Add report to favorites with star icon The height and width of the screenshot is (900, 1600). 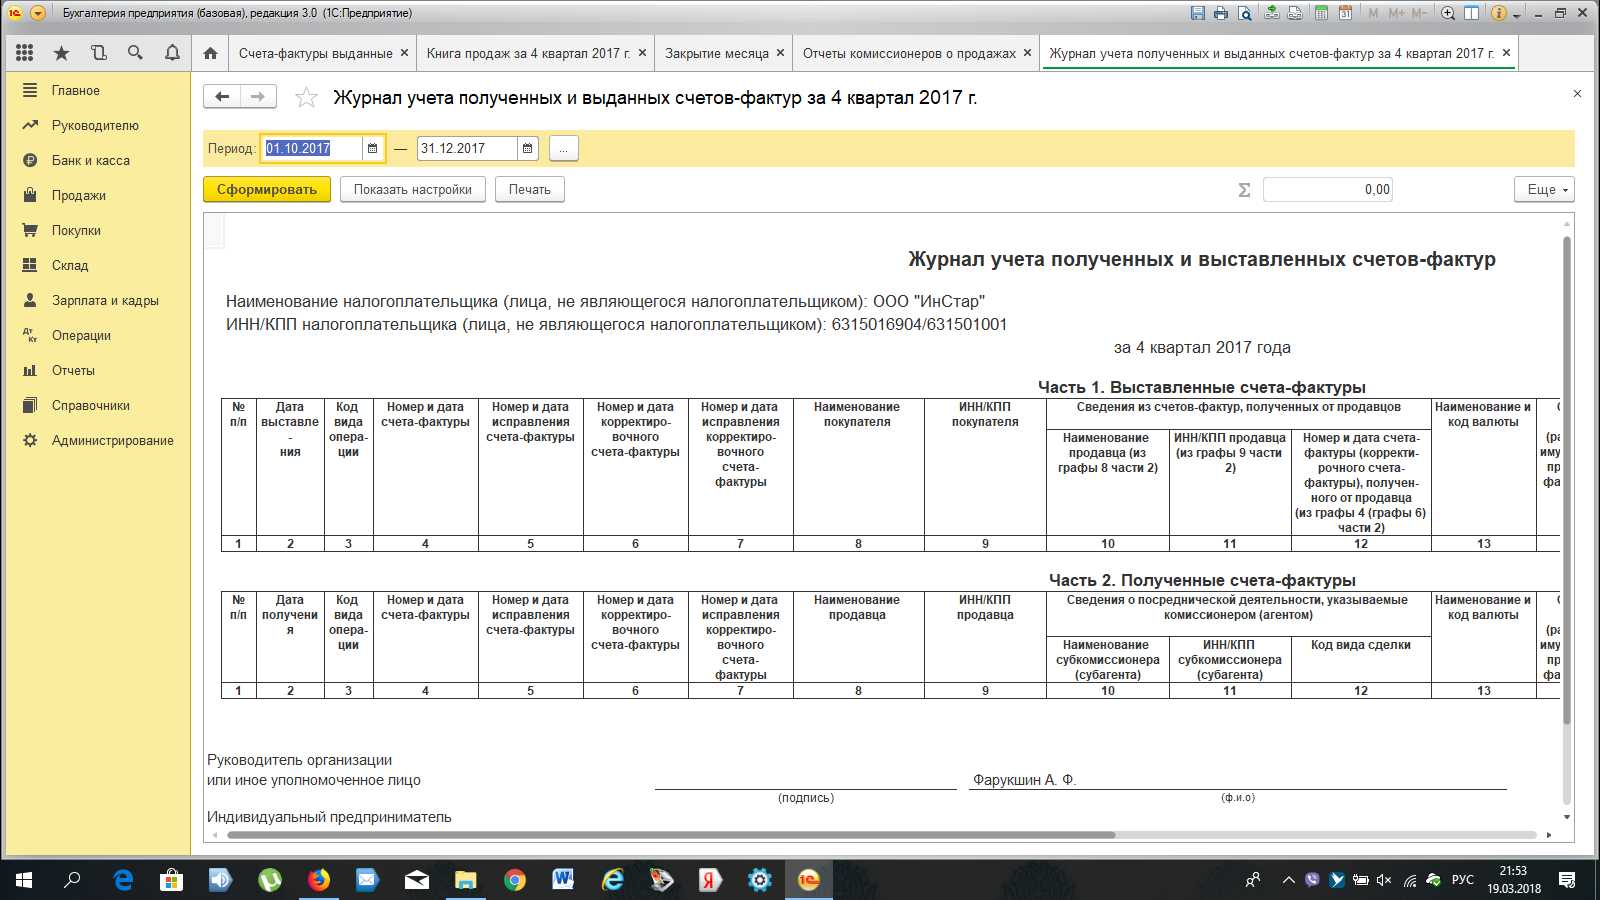click(x=306, y=97)
